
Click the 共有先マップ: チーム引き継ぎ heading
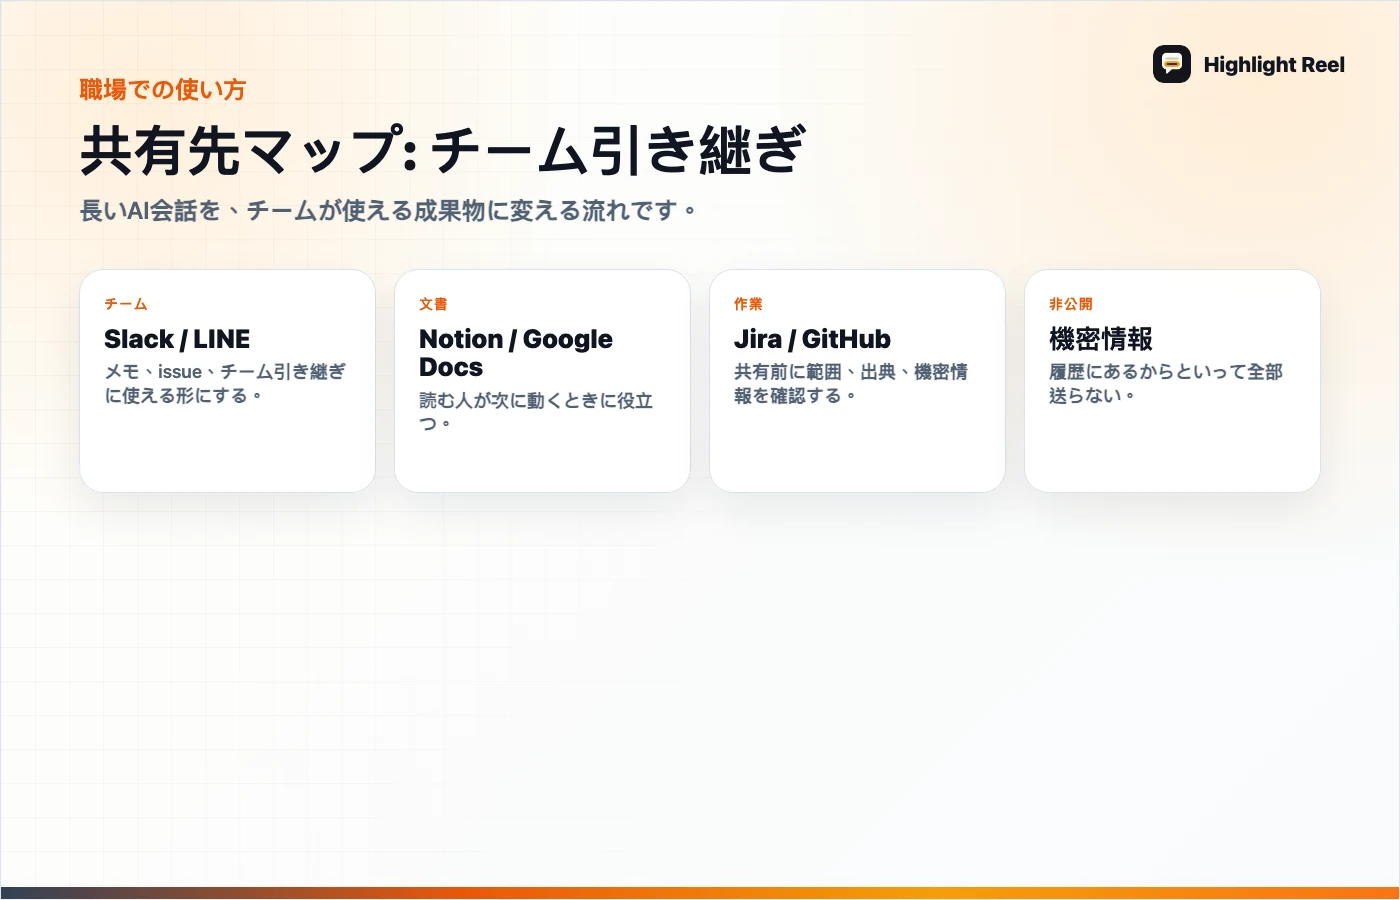pyautogui.click(x=442, y=150)
